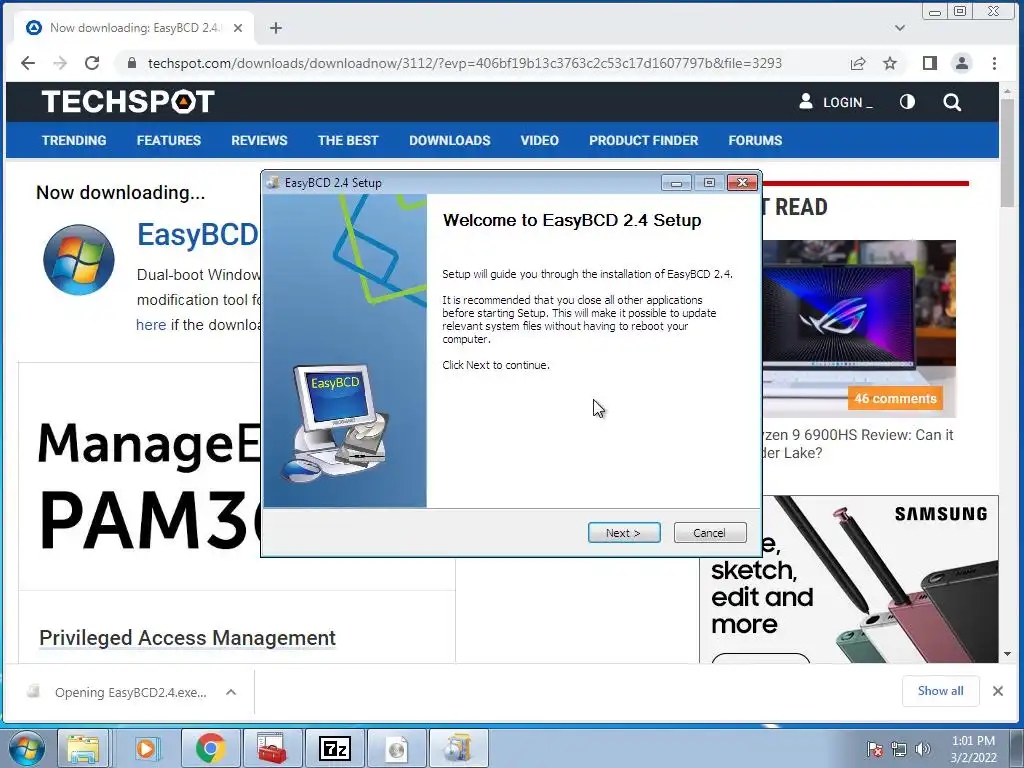The width and height of the screenshot is (1024, 768).
Task: Open the Ryzen 9 6900HS Review headline
Action: (857, 444)
